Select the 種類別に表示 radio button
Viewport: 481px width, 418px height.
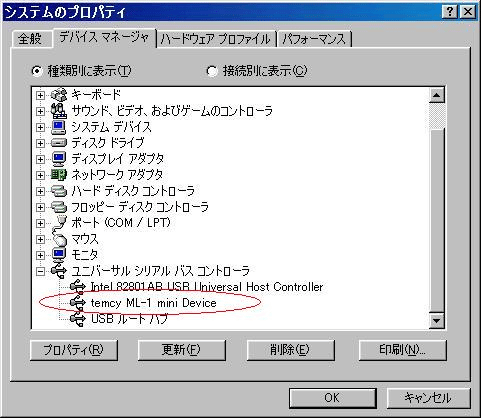[x=37, y=71]
